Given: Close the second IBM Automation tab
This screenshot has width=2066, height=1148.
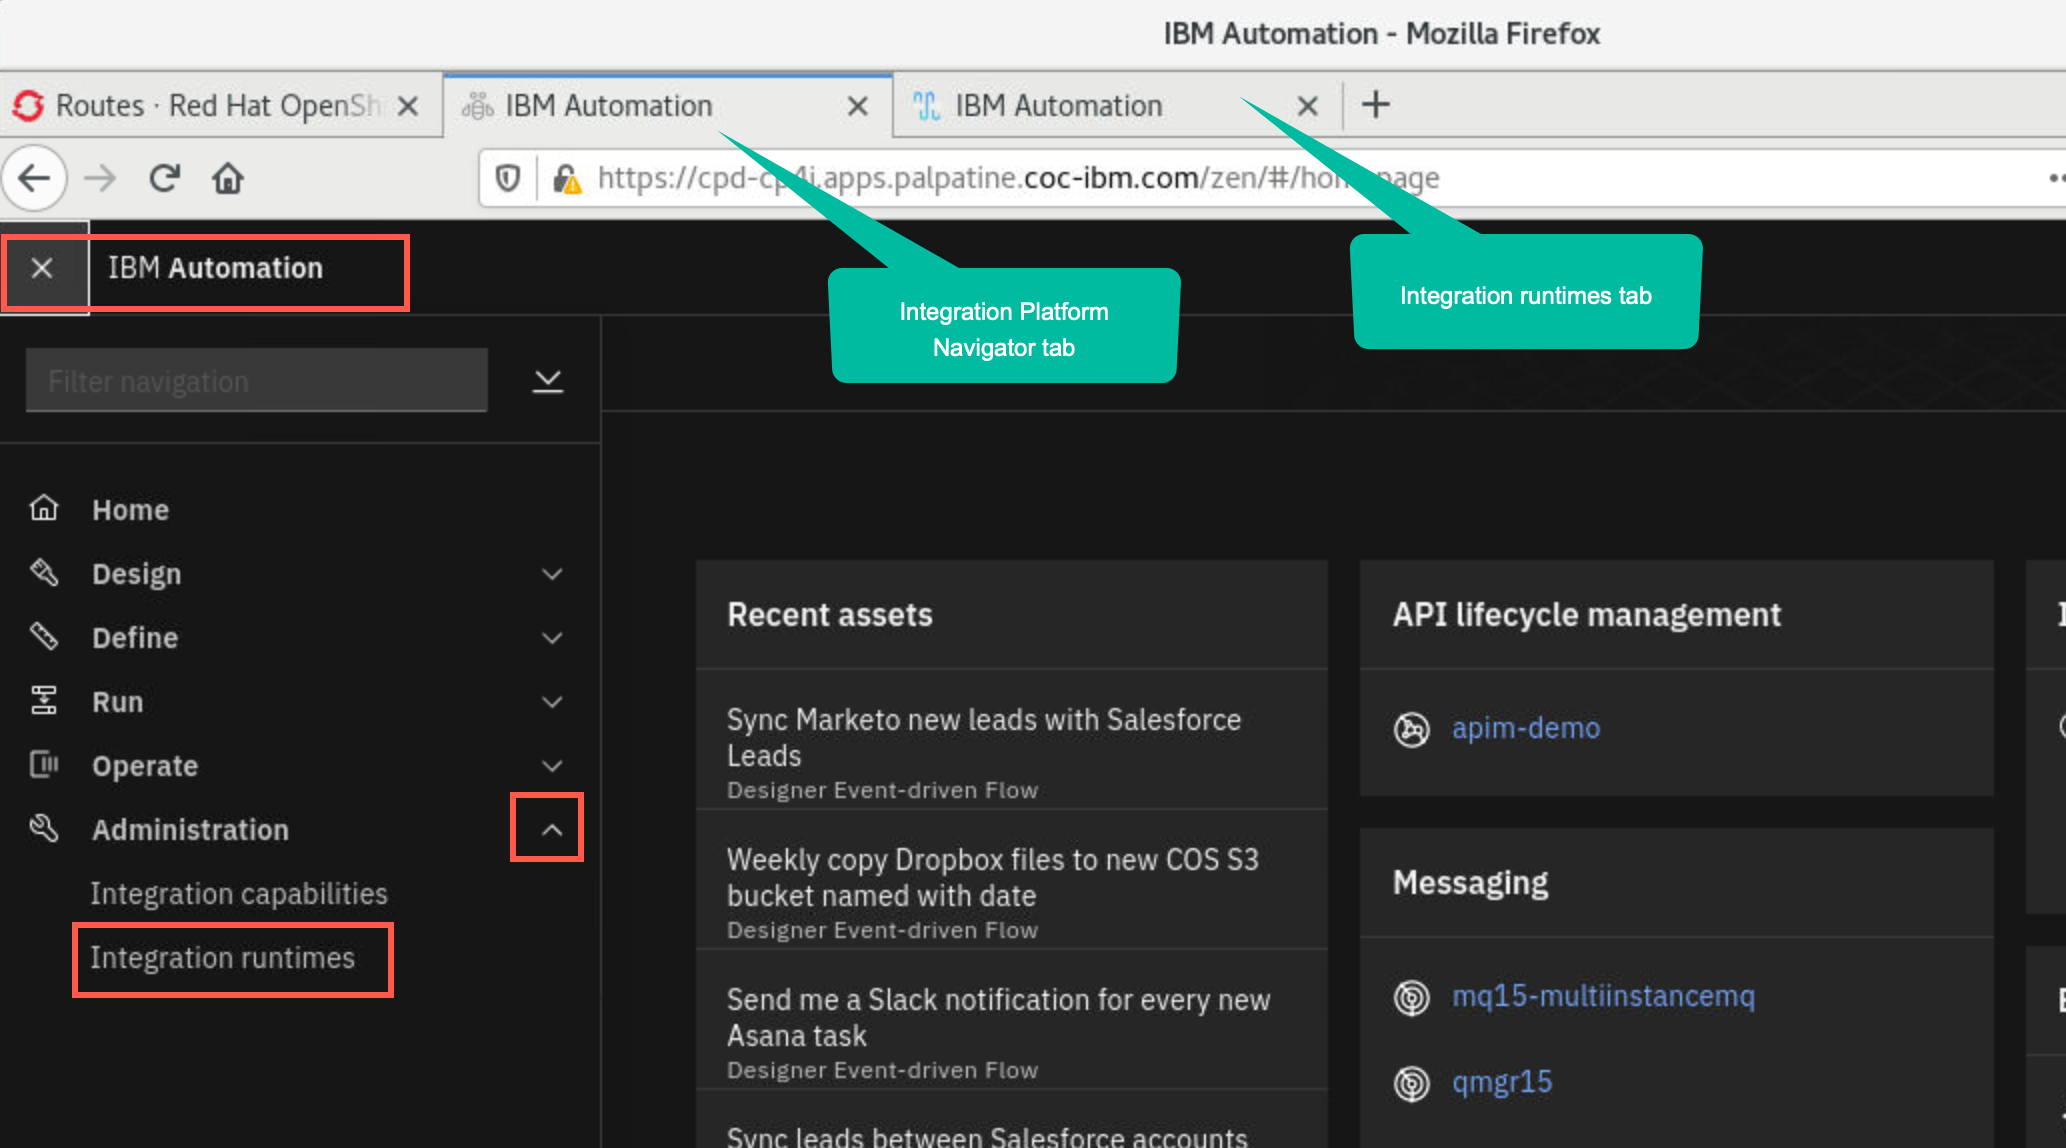Looking at the screenshot, I should tap(857, 105).
